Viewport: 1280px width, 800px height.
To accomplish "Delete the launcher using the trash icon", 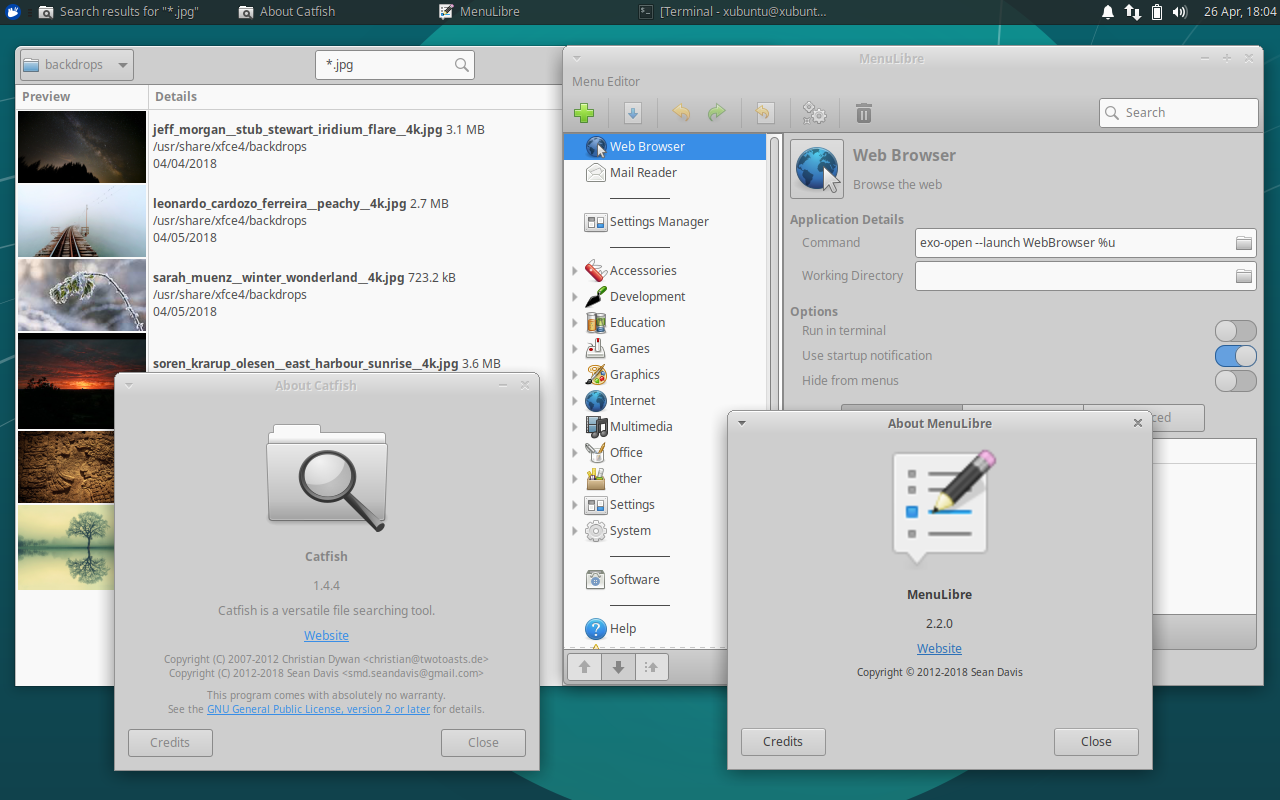I will pos(863,113).
